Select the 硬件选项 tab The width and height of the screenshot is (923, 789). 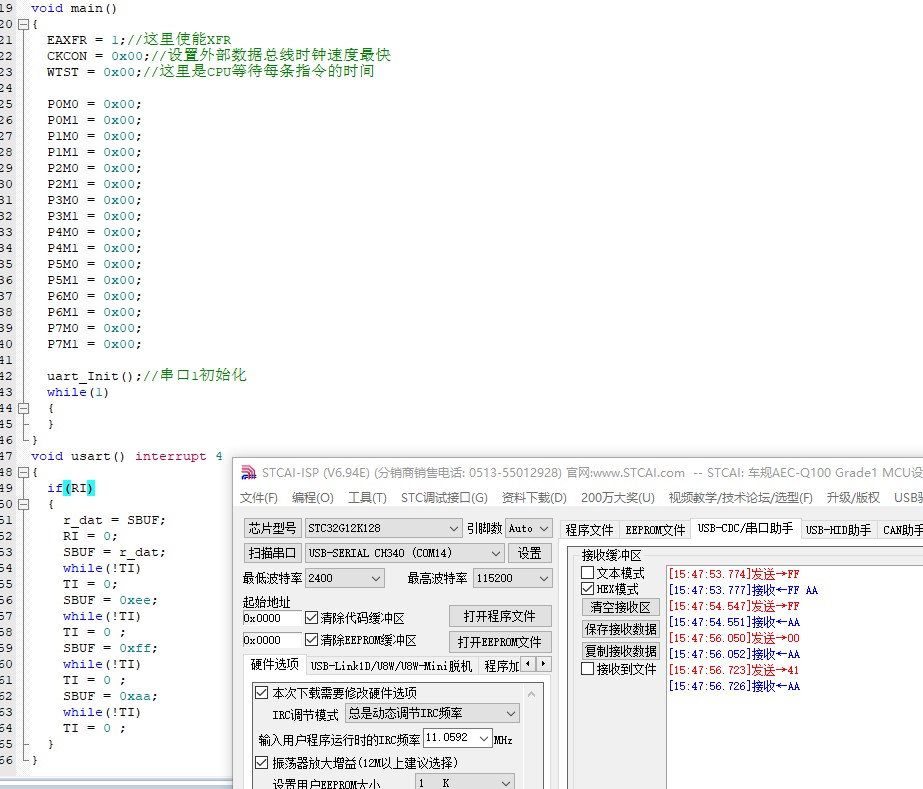click(274, 665)
